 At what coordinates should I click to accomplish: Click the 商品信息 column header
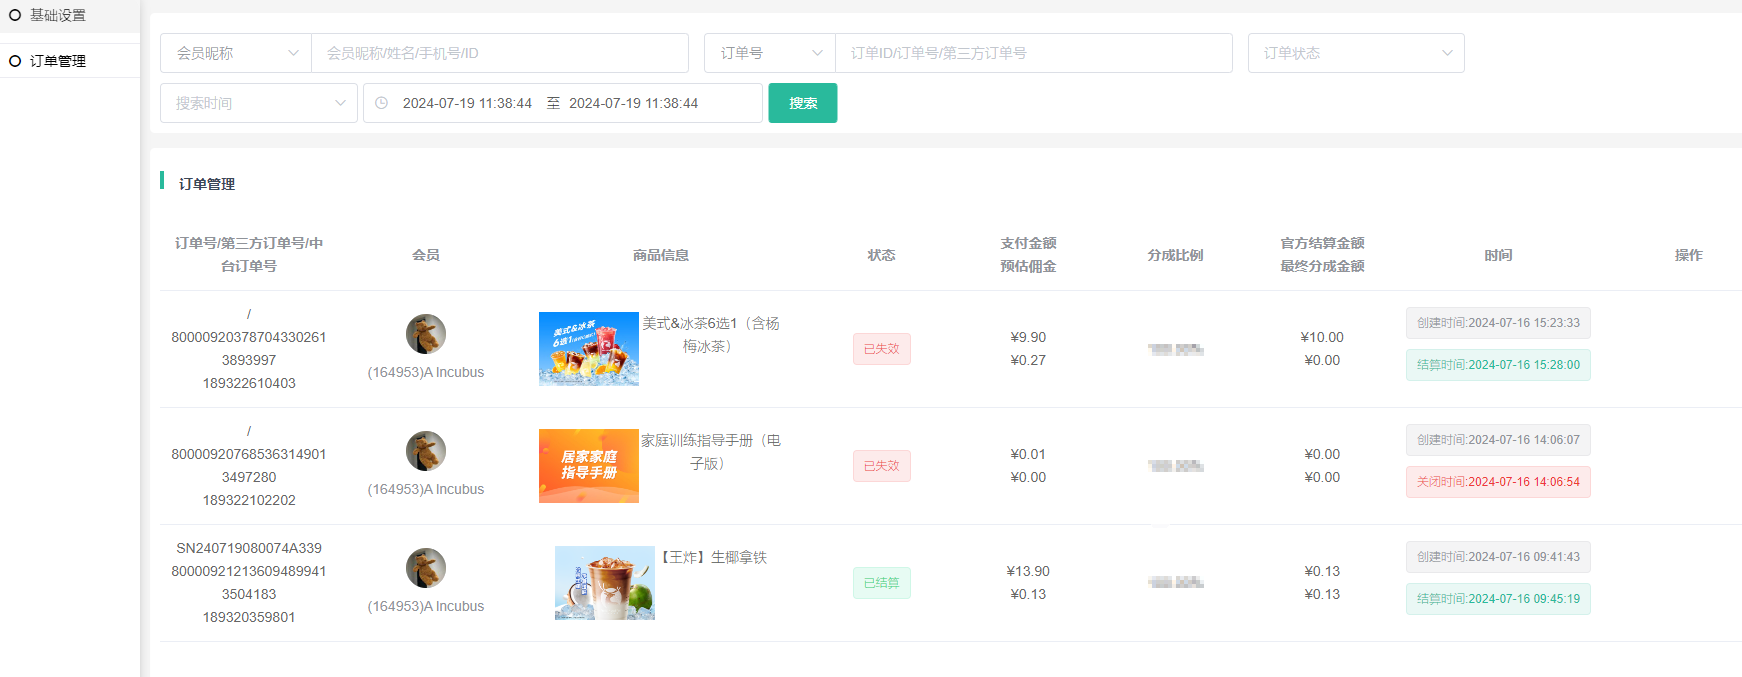pos(661,255)
